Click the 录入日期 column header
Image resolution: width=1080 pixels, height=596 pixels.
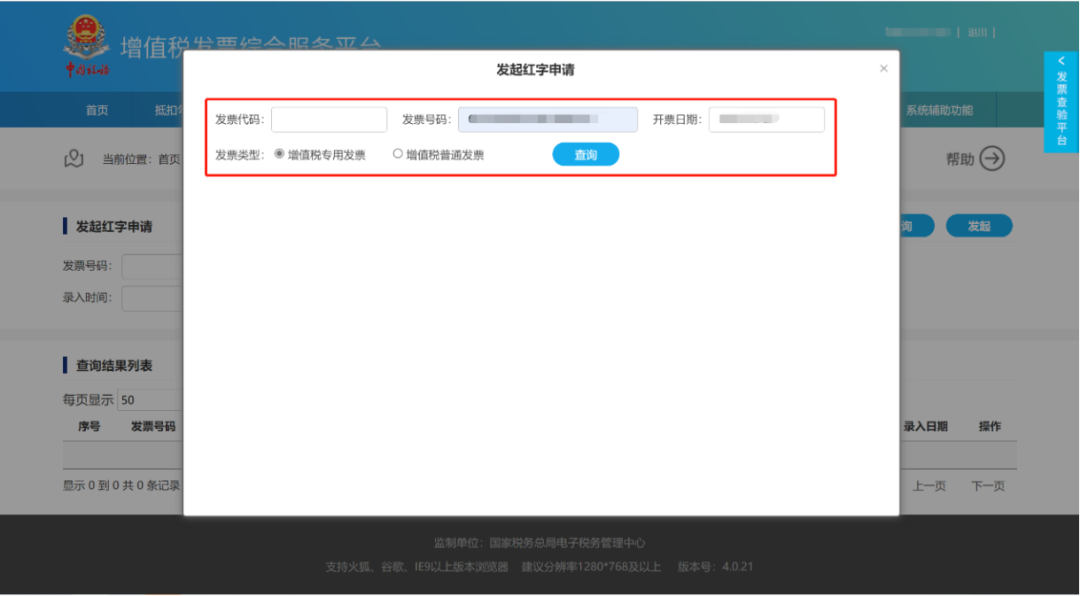tap(925, 426)
